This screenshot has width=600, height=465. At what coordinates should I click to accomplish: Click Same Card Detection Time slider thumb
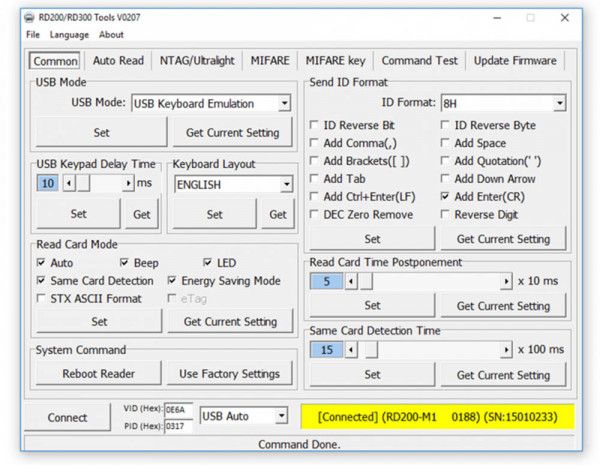point(371,350)
